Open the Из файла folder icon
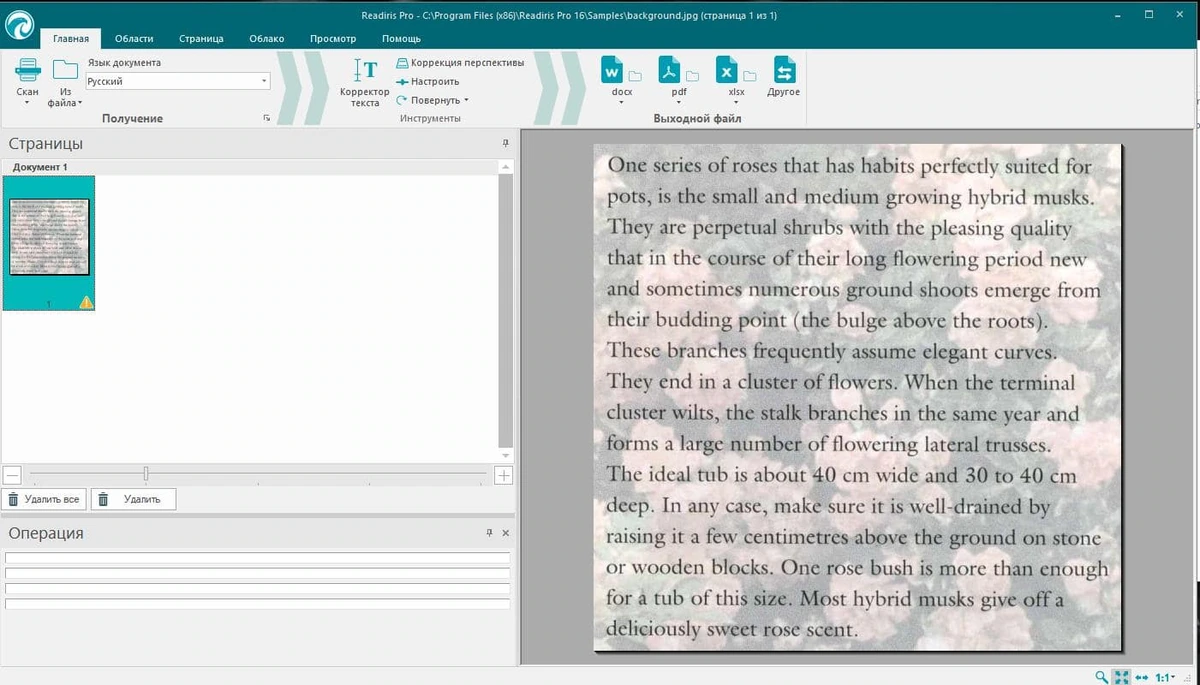 click(x=65, y=70)
